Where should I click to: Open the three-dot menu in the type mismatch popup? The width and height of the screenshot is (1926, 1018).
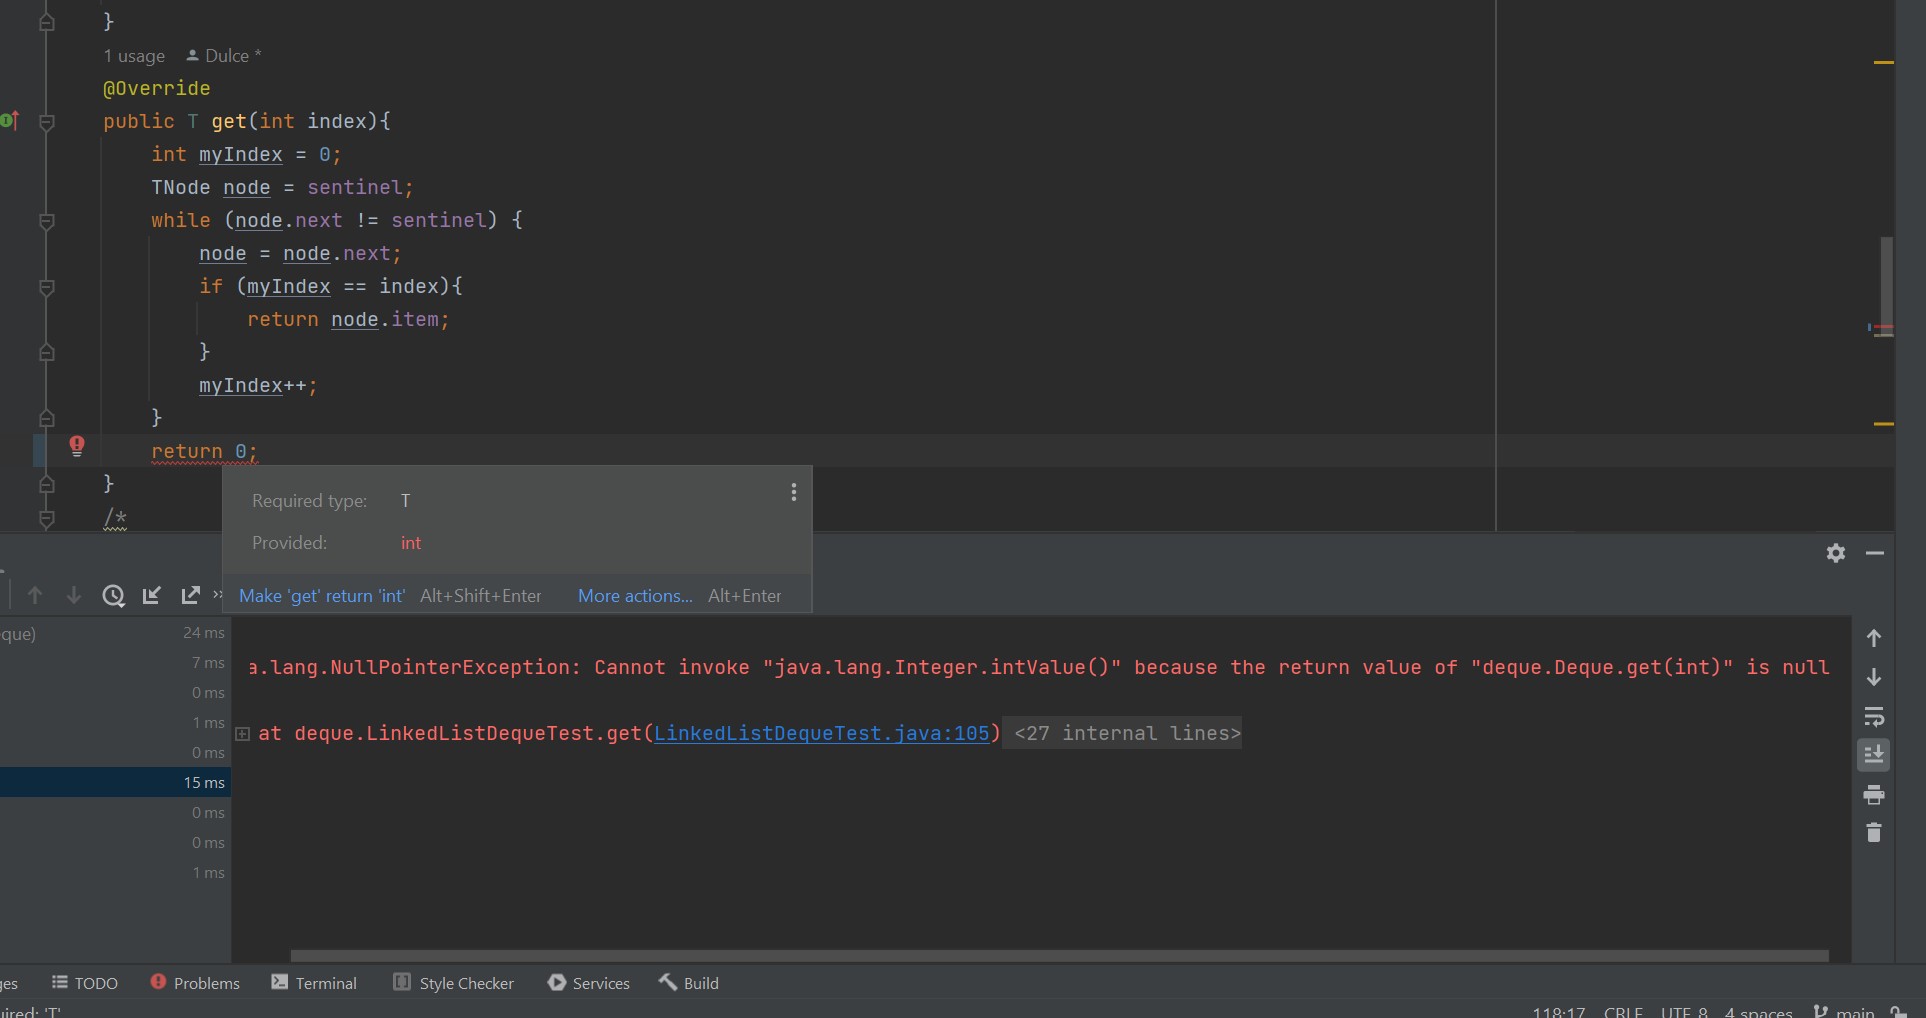[x=794, y=492]
